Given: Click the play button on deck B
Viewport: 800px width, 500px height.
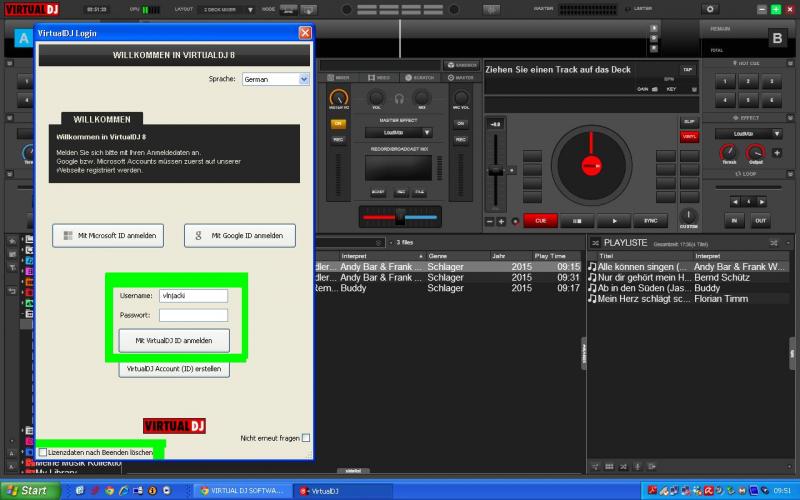Looking at the screenshot, I should coord(614,220).
